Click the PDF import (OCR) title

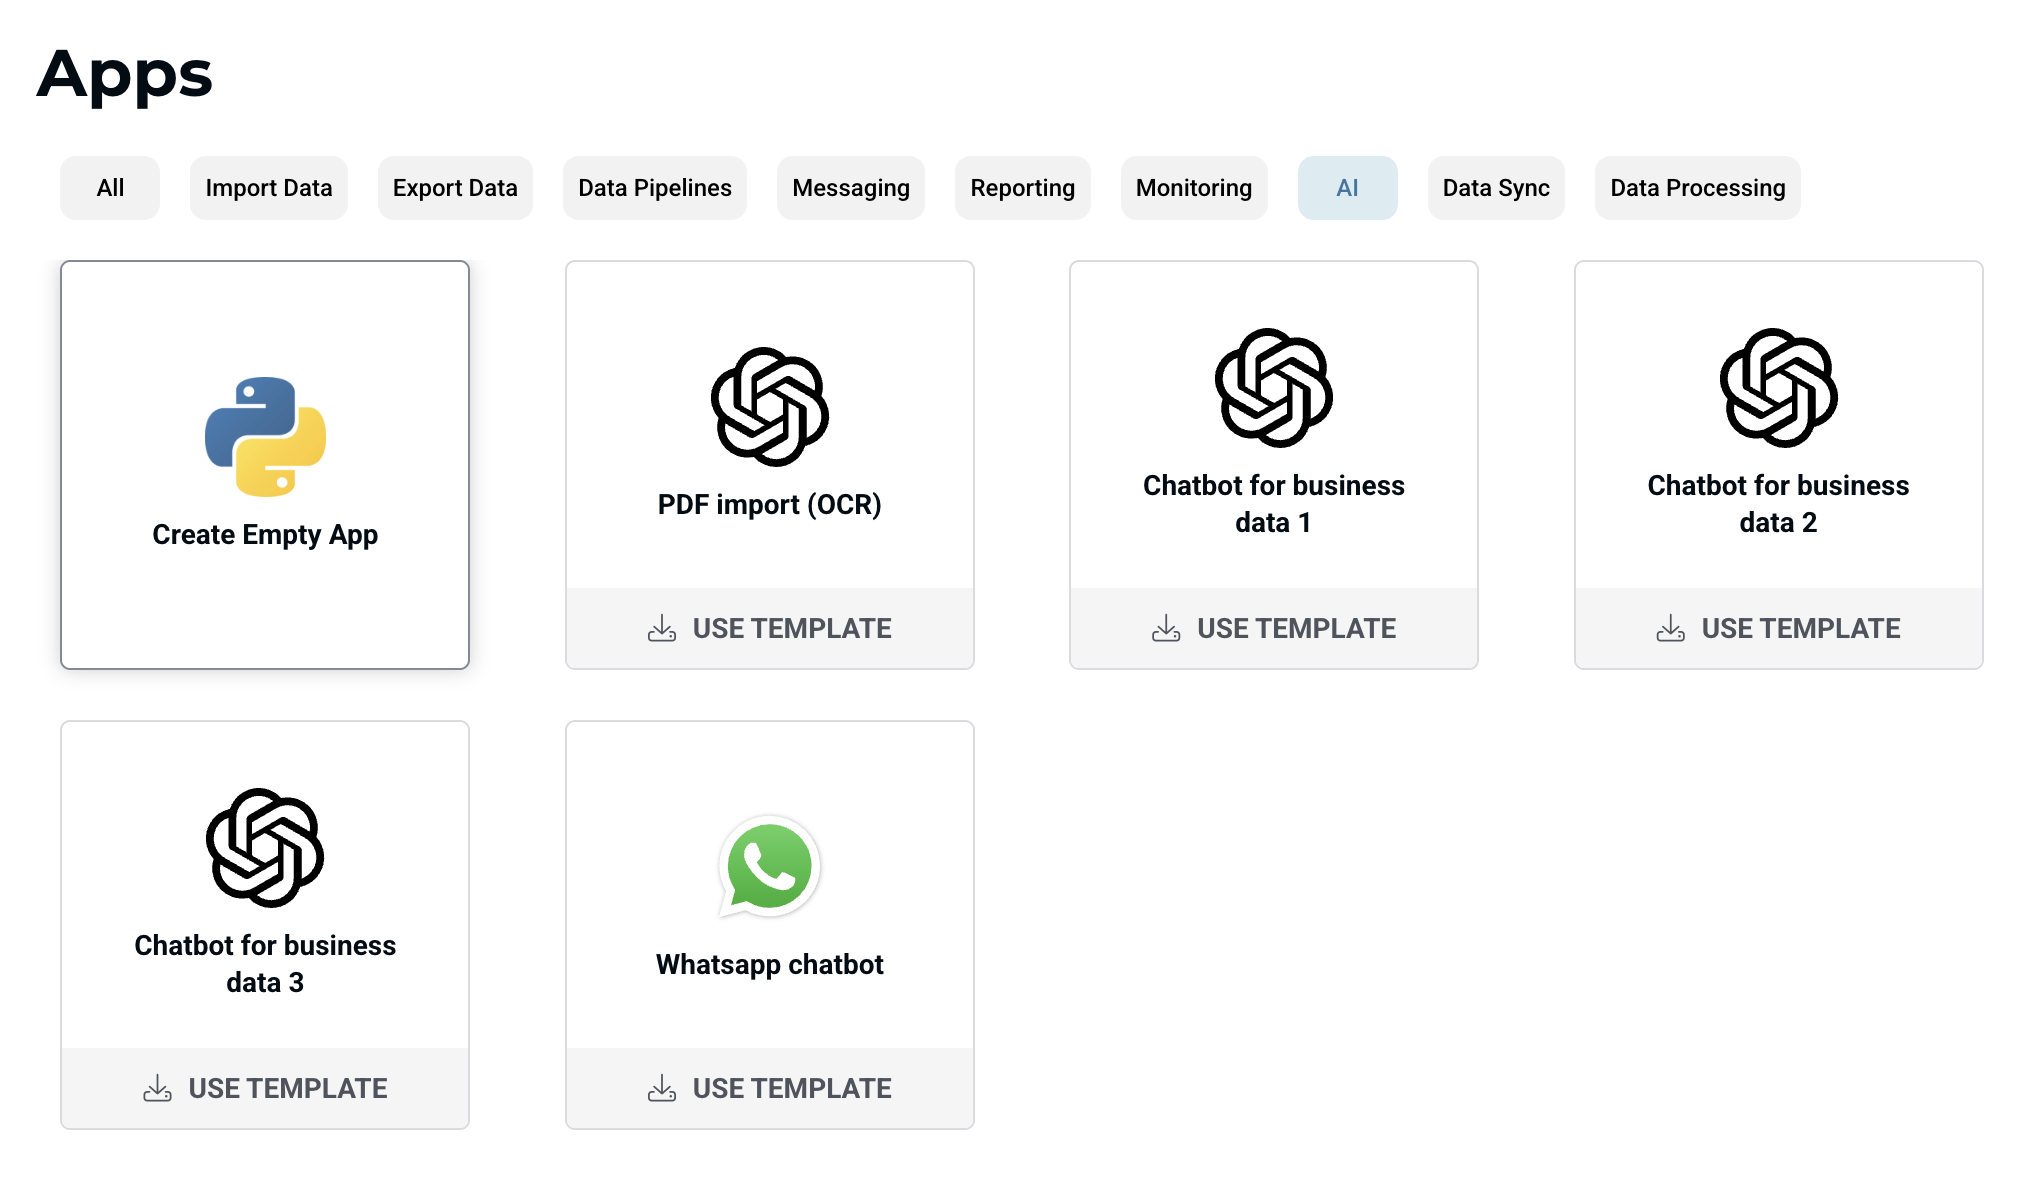coord(770,504)
